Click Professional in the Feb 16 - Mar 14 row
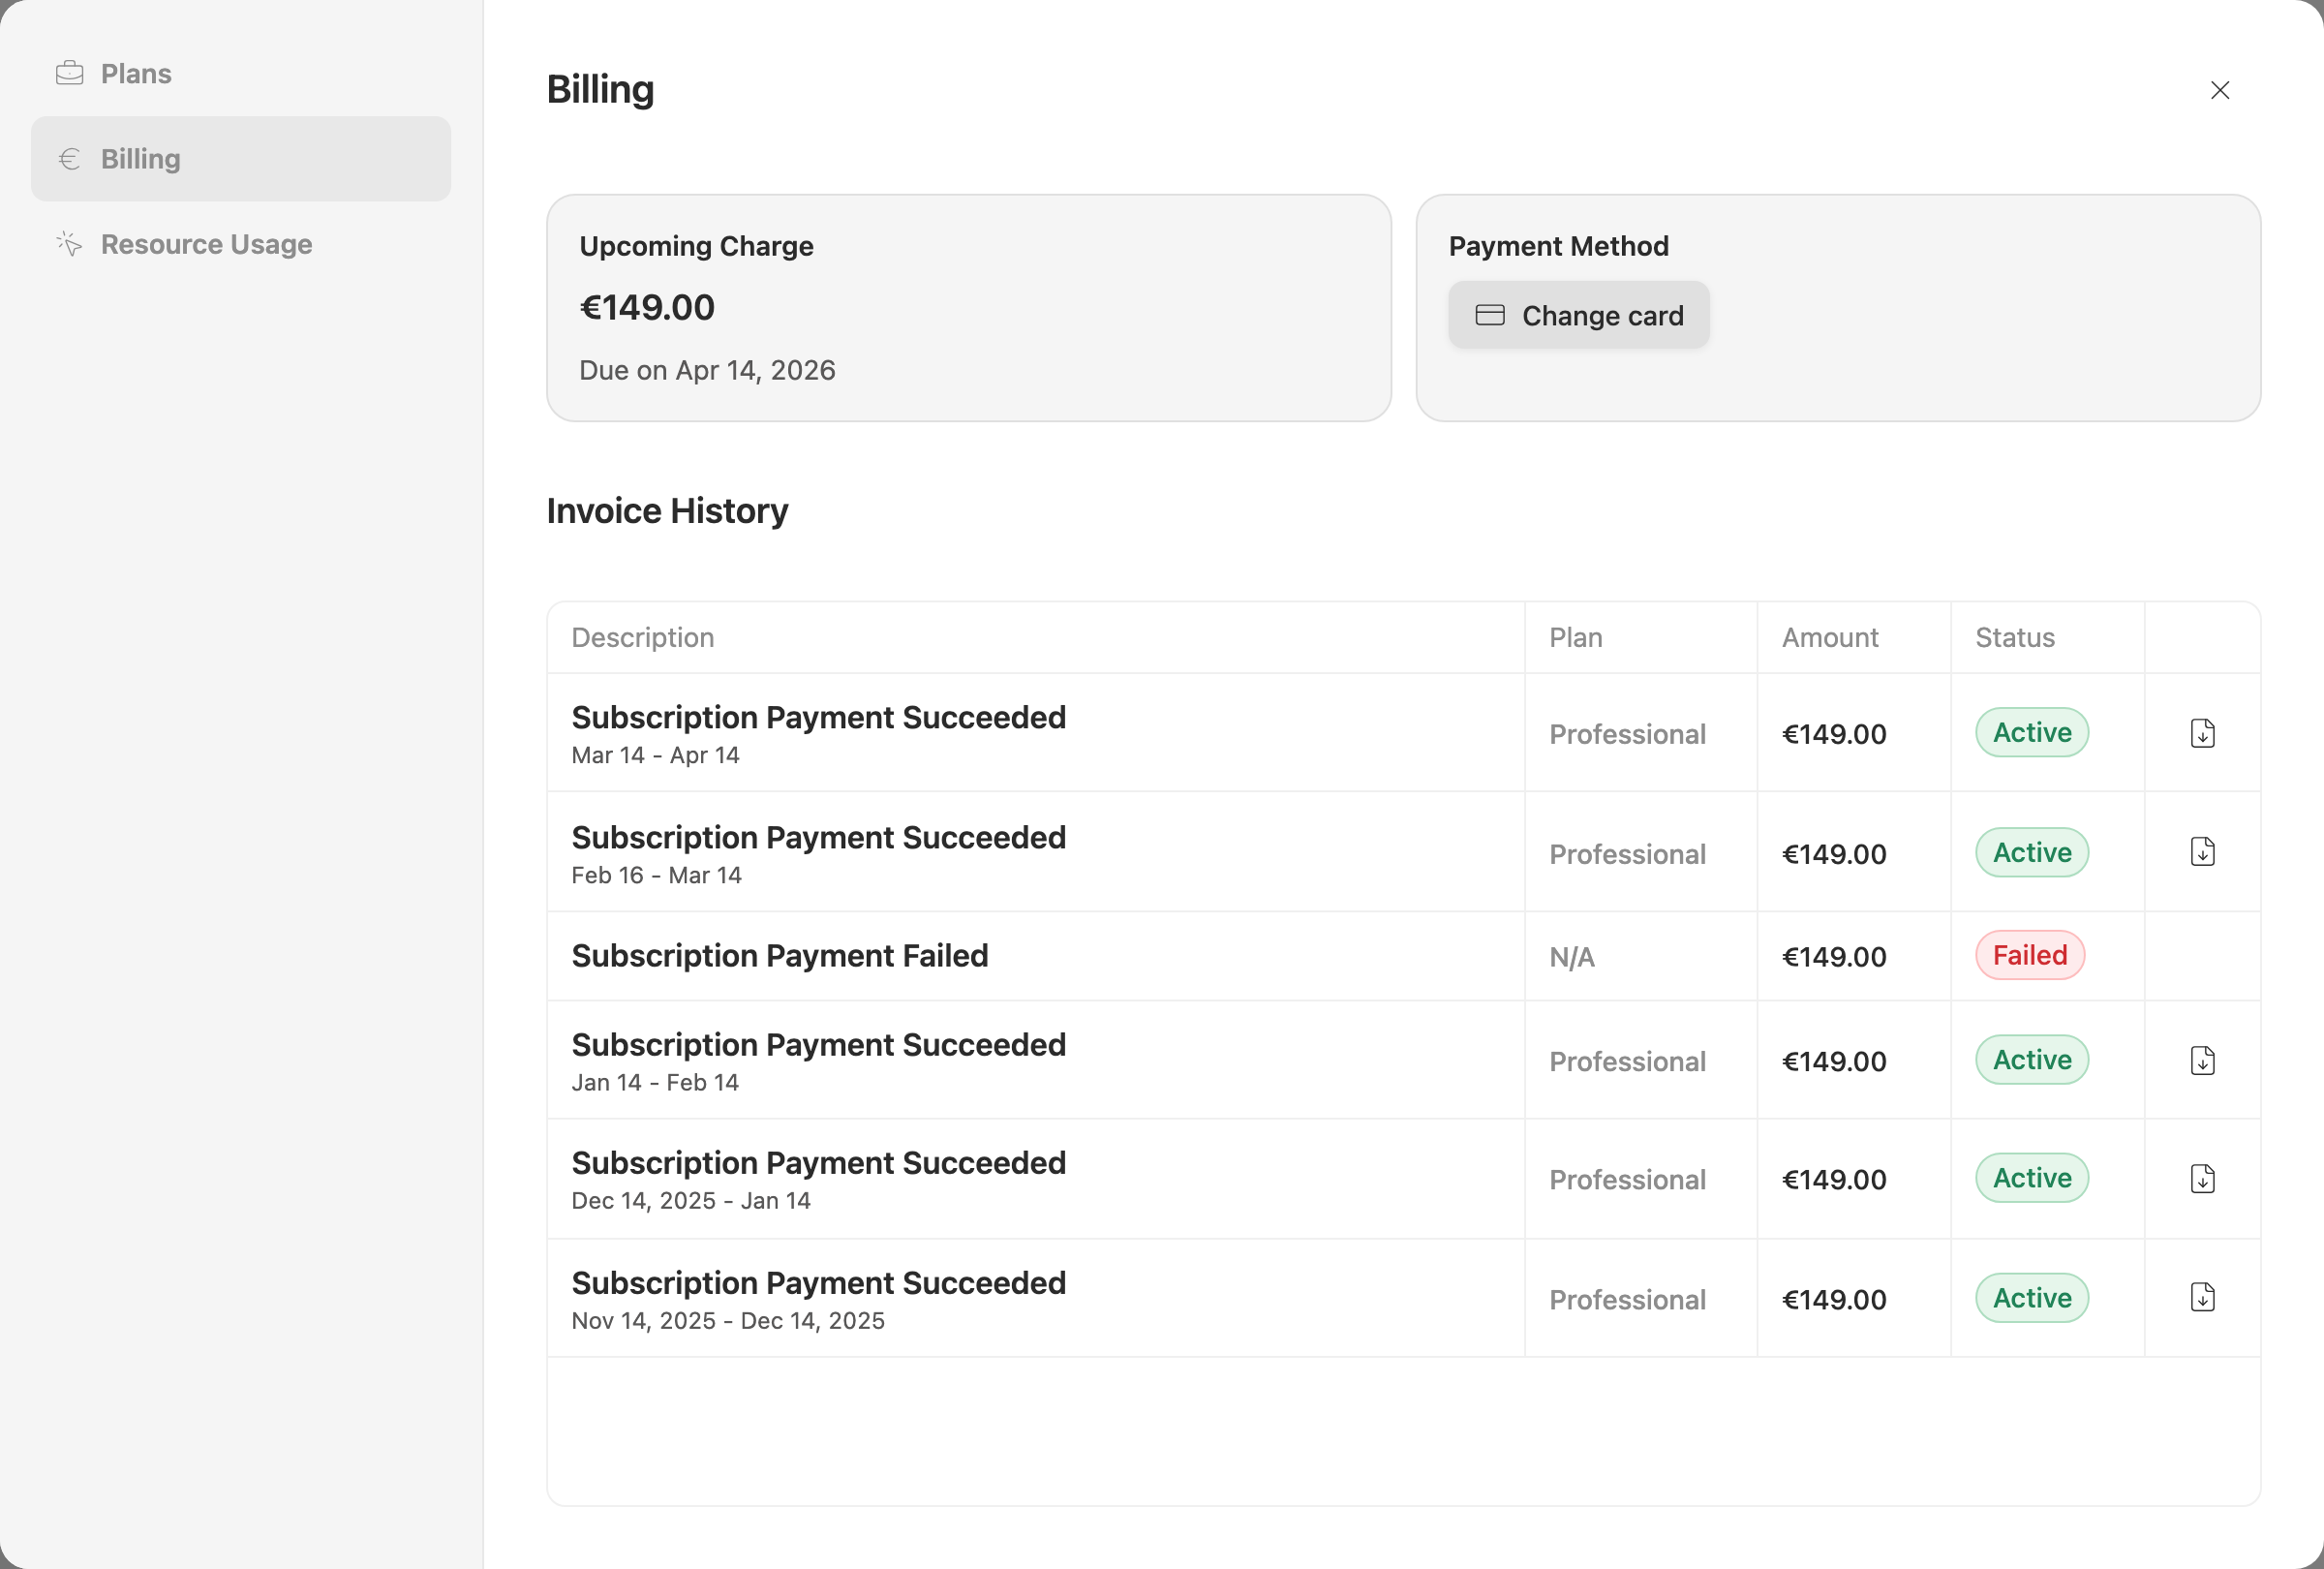The image size is (2324, 1569). click(1627, 855)
